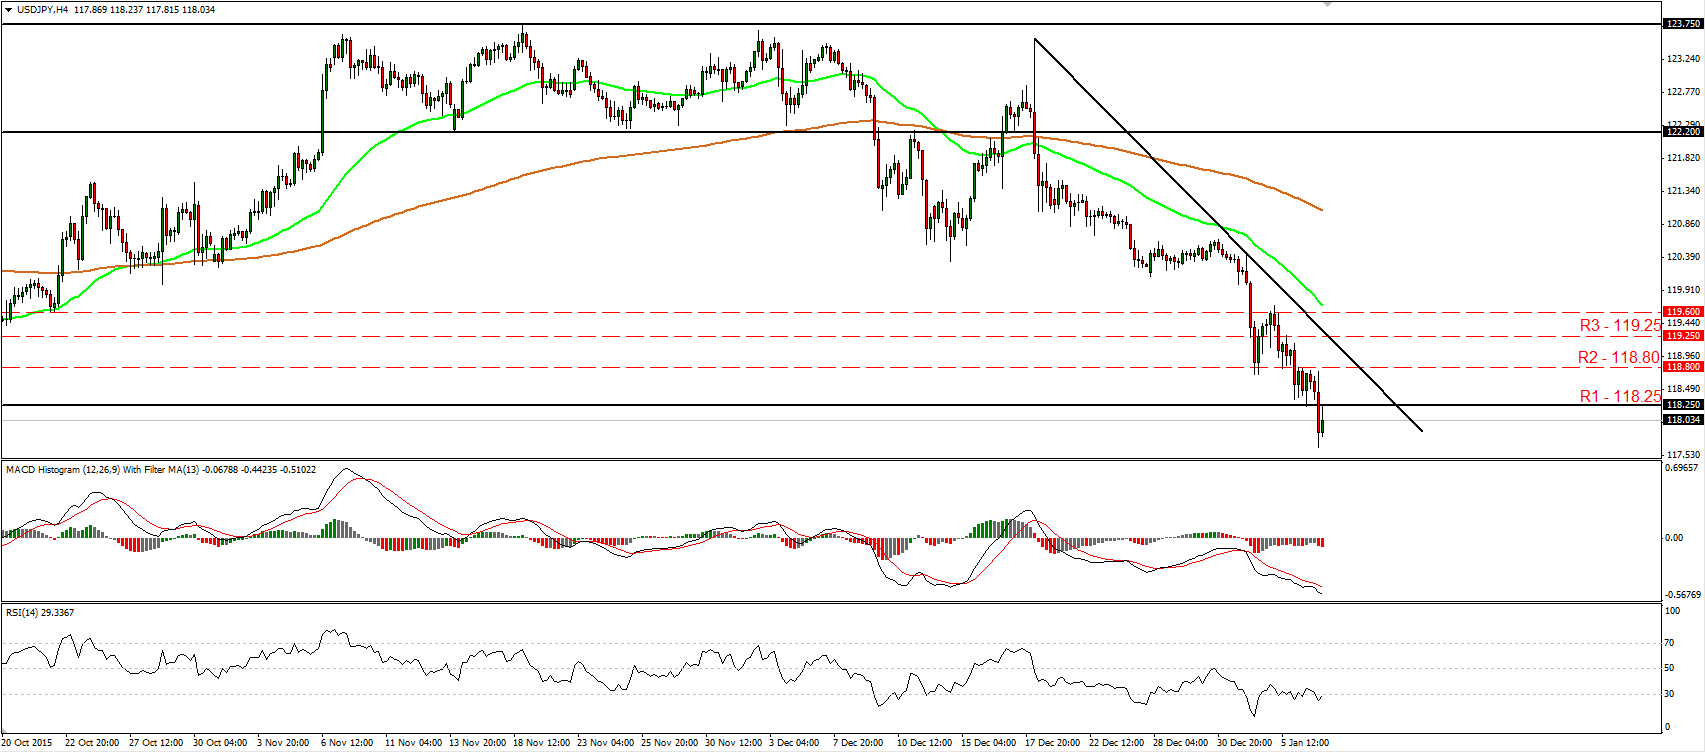Select the R3 - 119.25 resistance label

pyautogui.click(x=1620, y=325)
